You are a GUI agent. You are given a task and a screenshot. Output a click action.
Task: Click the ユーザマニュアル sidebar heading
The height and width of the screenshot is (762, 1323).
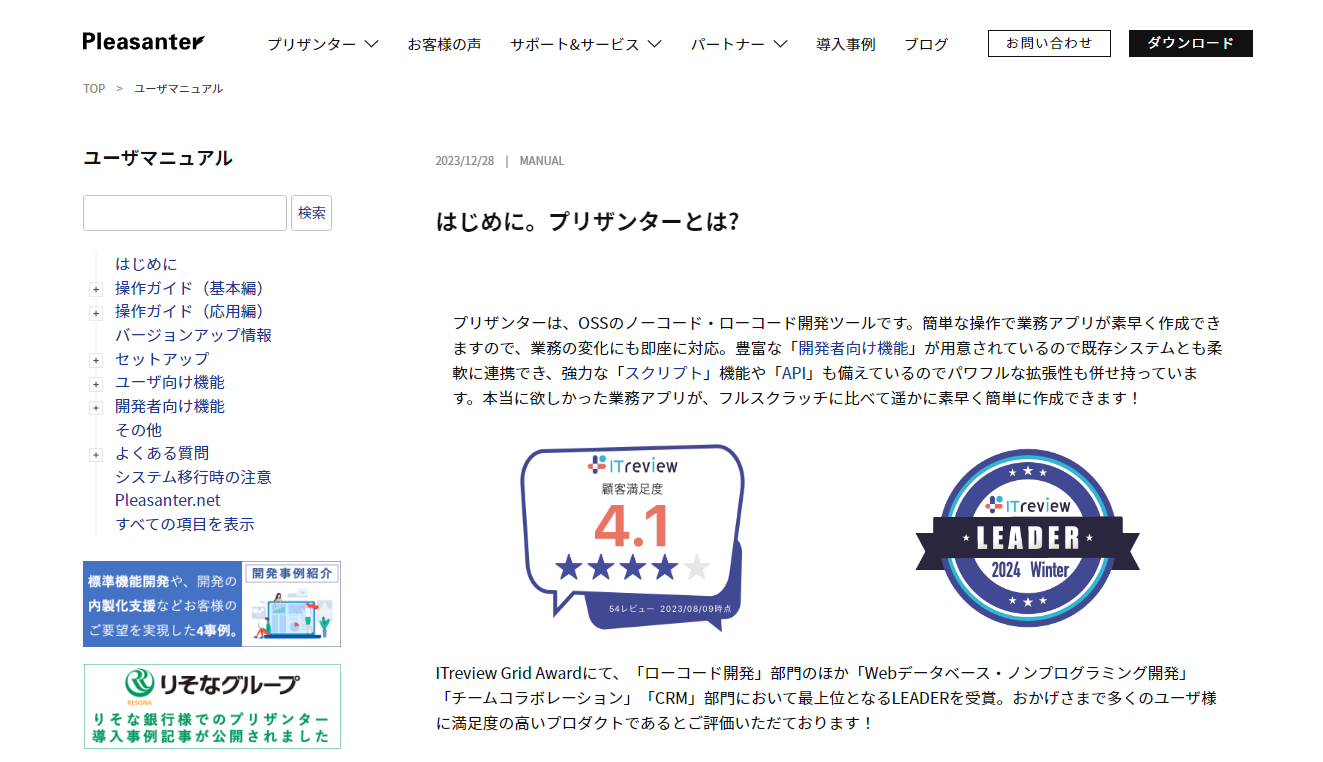pos(158,158)
